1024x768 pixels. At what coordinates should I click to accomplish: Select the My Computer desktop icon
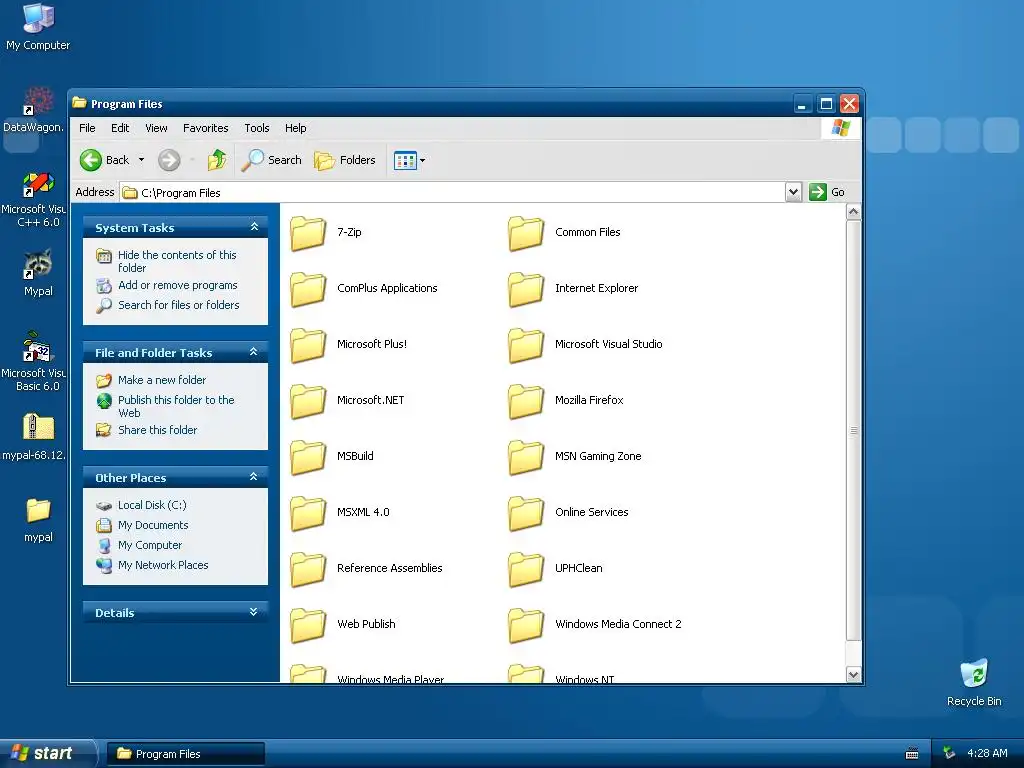[x=38, y=18]
